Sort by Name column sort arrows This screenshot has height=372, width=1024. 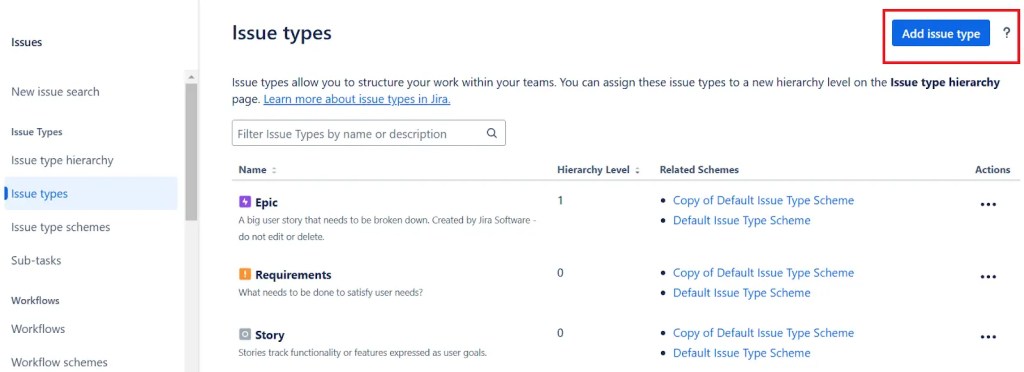(x=274, y=170)
